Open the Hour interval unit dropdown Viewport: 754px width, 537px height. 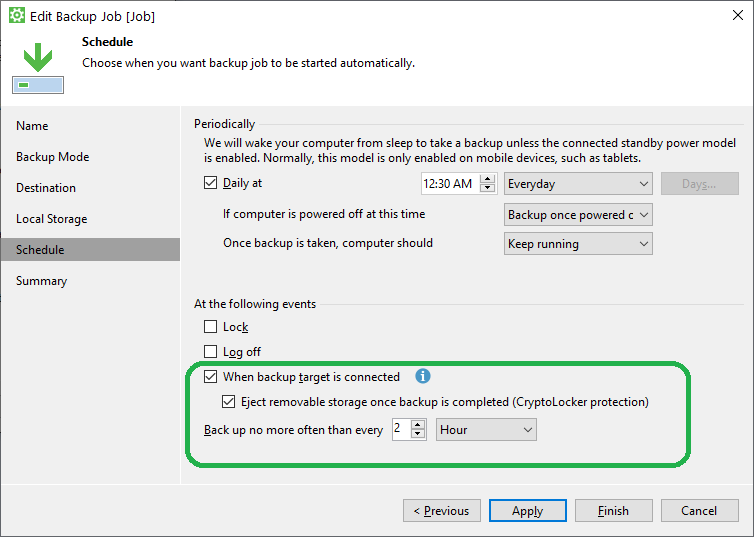[x=487, y=430]
